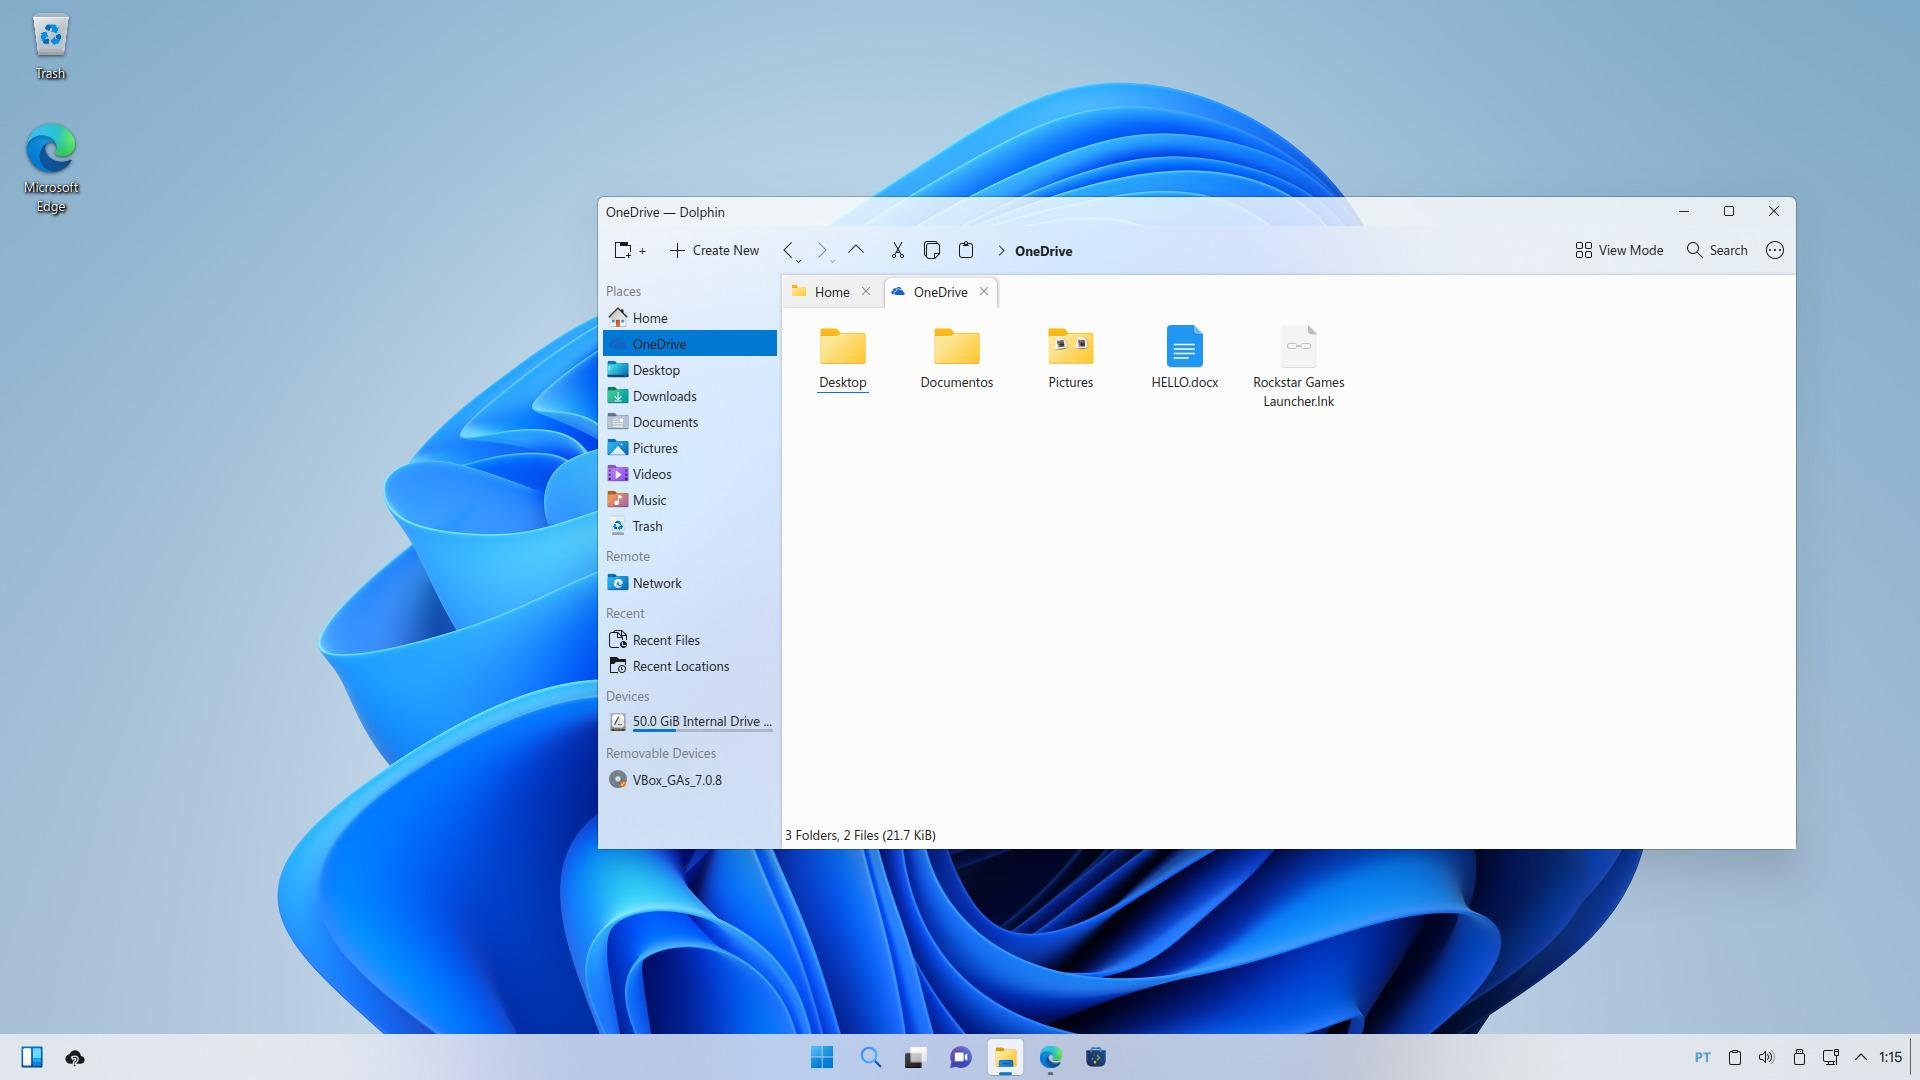1920x1080 pixels.
Task: Open the Rockstar Games Launcher.lnk file
Action: click(1298, 365)
